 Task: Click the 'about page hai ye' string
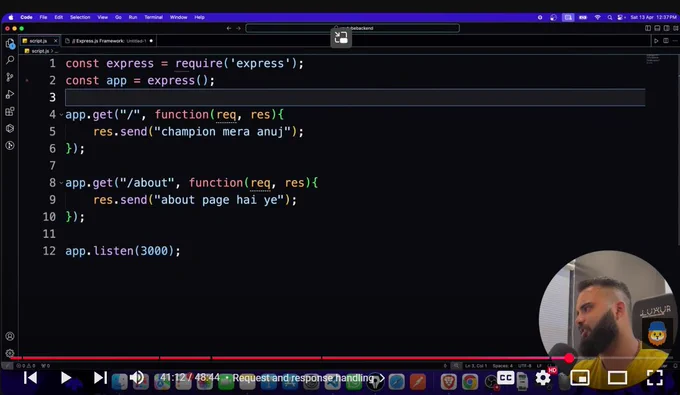point(219,200)
